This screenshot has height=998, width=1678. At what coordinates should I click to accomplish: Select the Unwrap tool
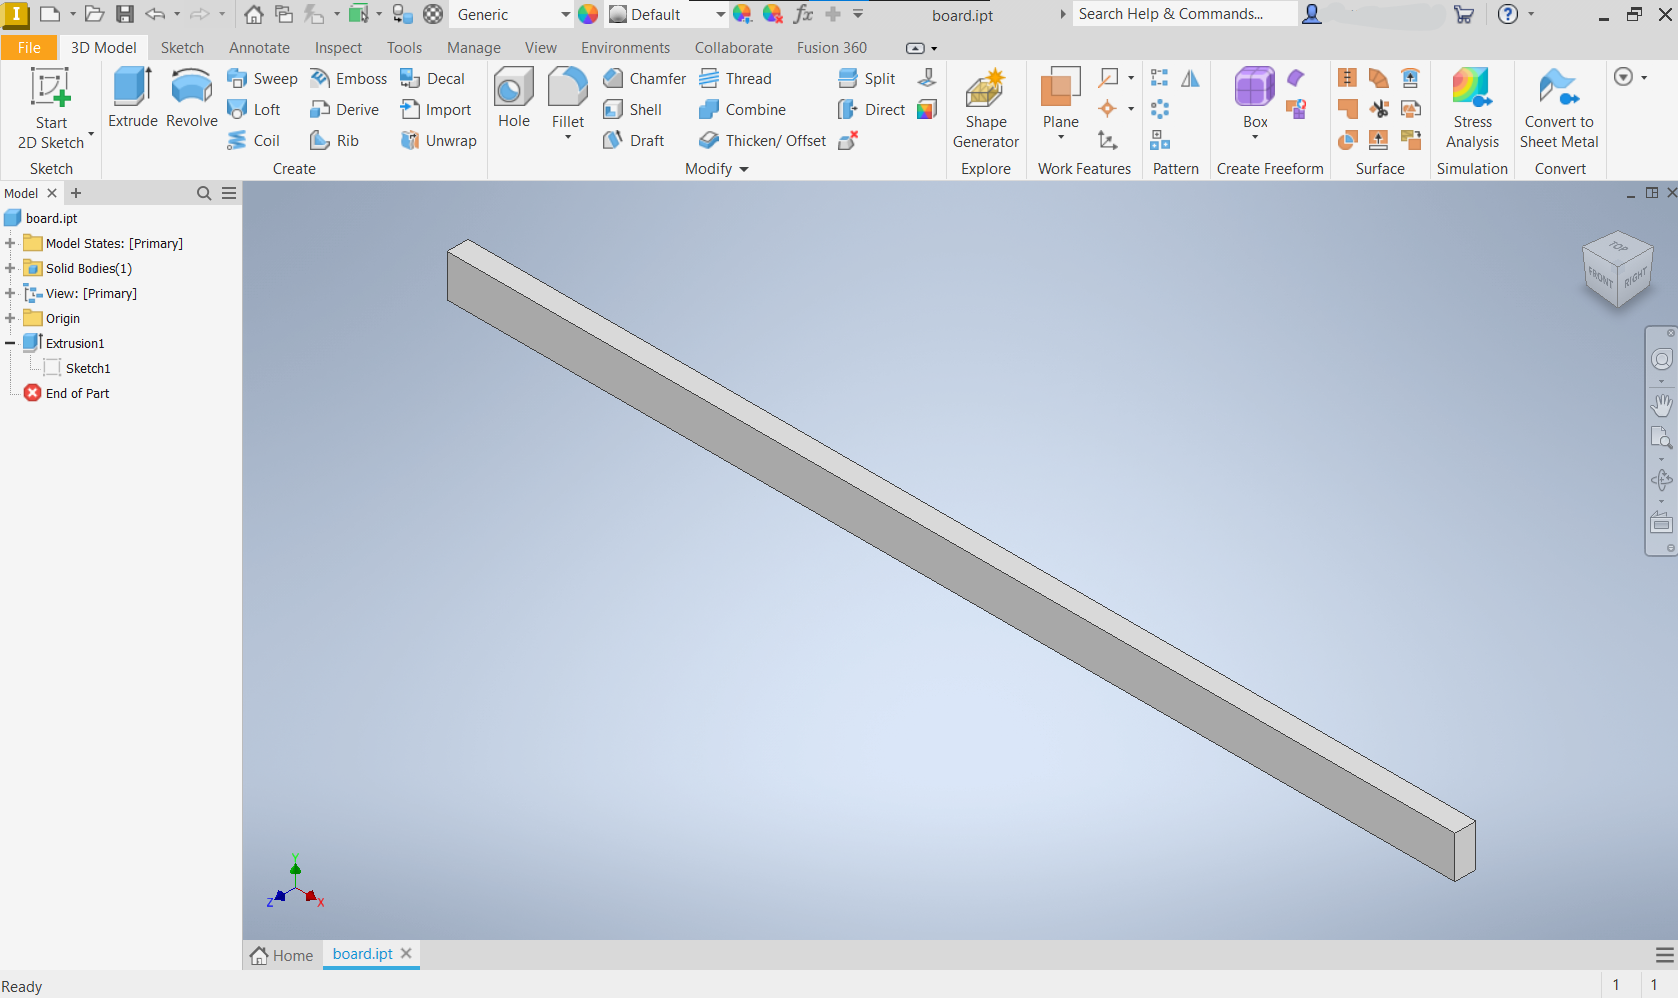click(438, 141)
